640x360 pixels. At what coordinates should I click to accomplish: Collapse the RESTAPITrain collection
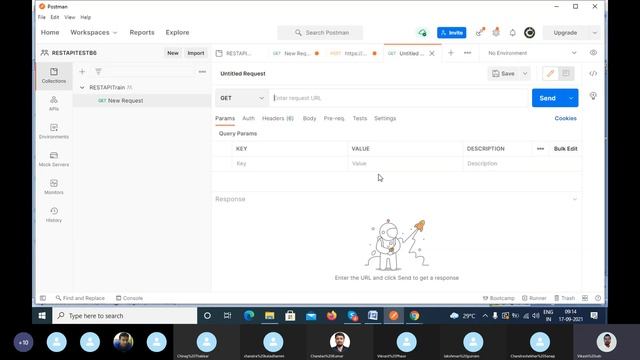point(82,88)
